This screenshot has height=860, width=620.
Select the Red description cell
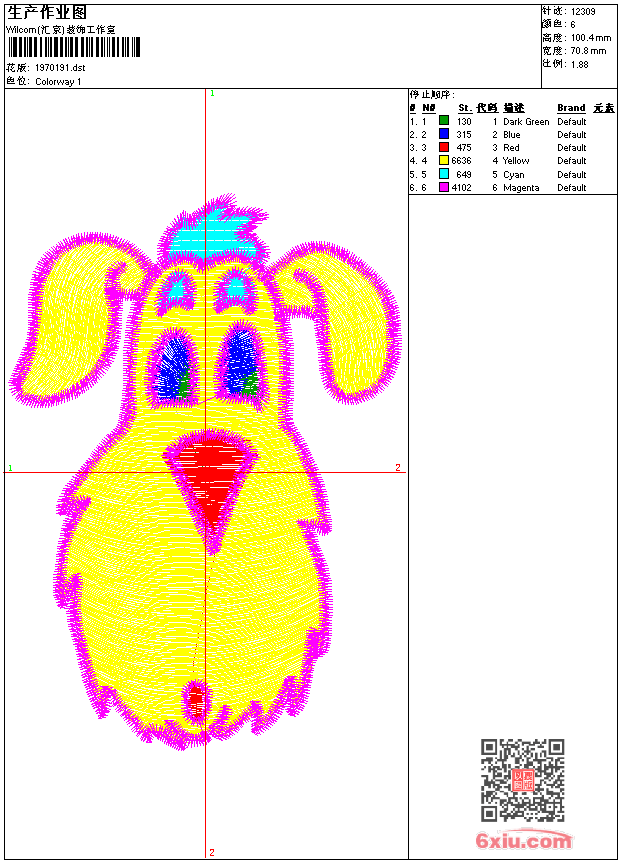click(511, 148)
